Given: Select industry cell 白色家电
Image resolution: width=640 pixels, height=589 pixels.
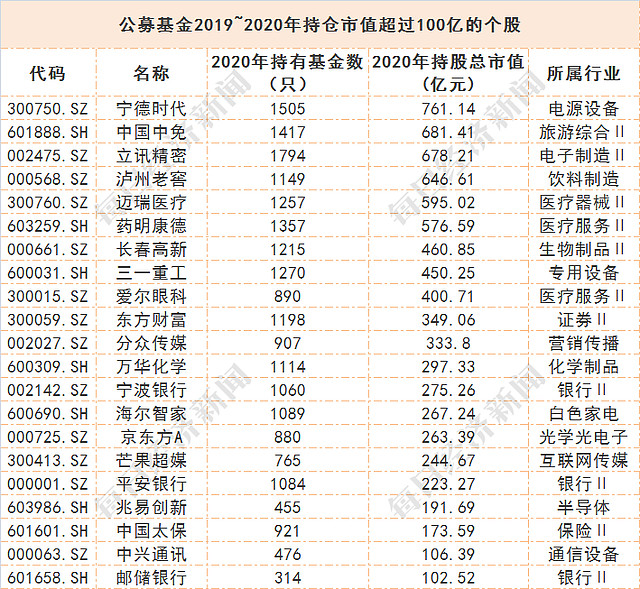Looking at the screenshot, I should coord(584,414).
